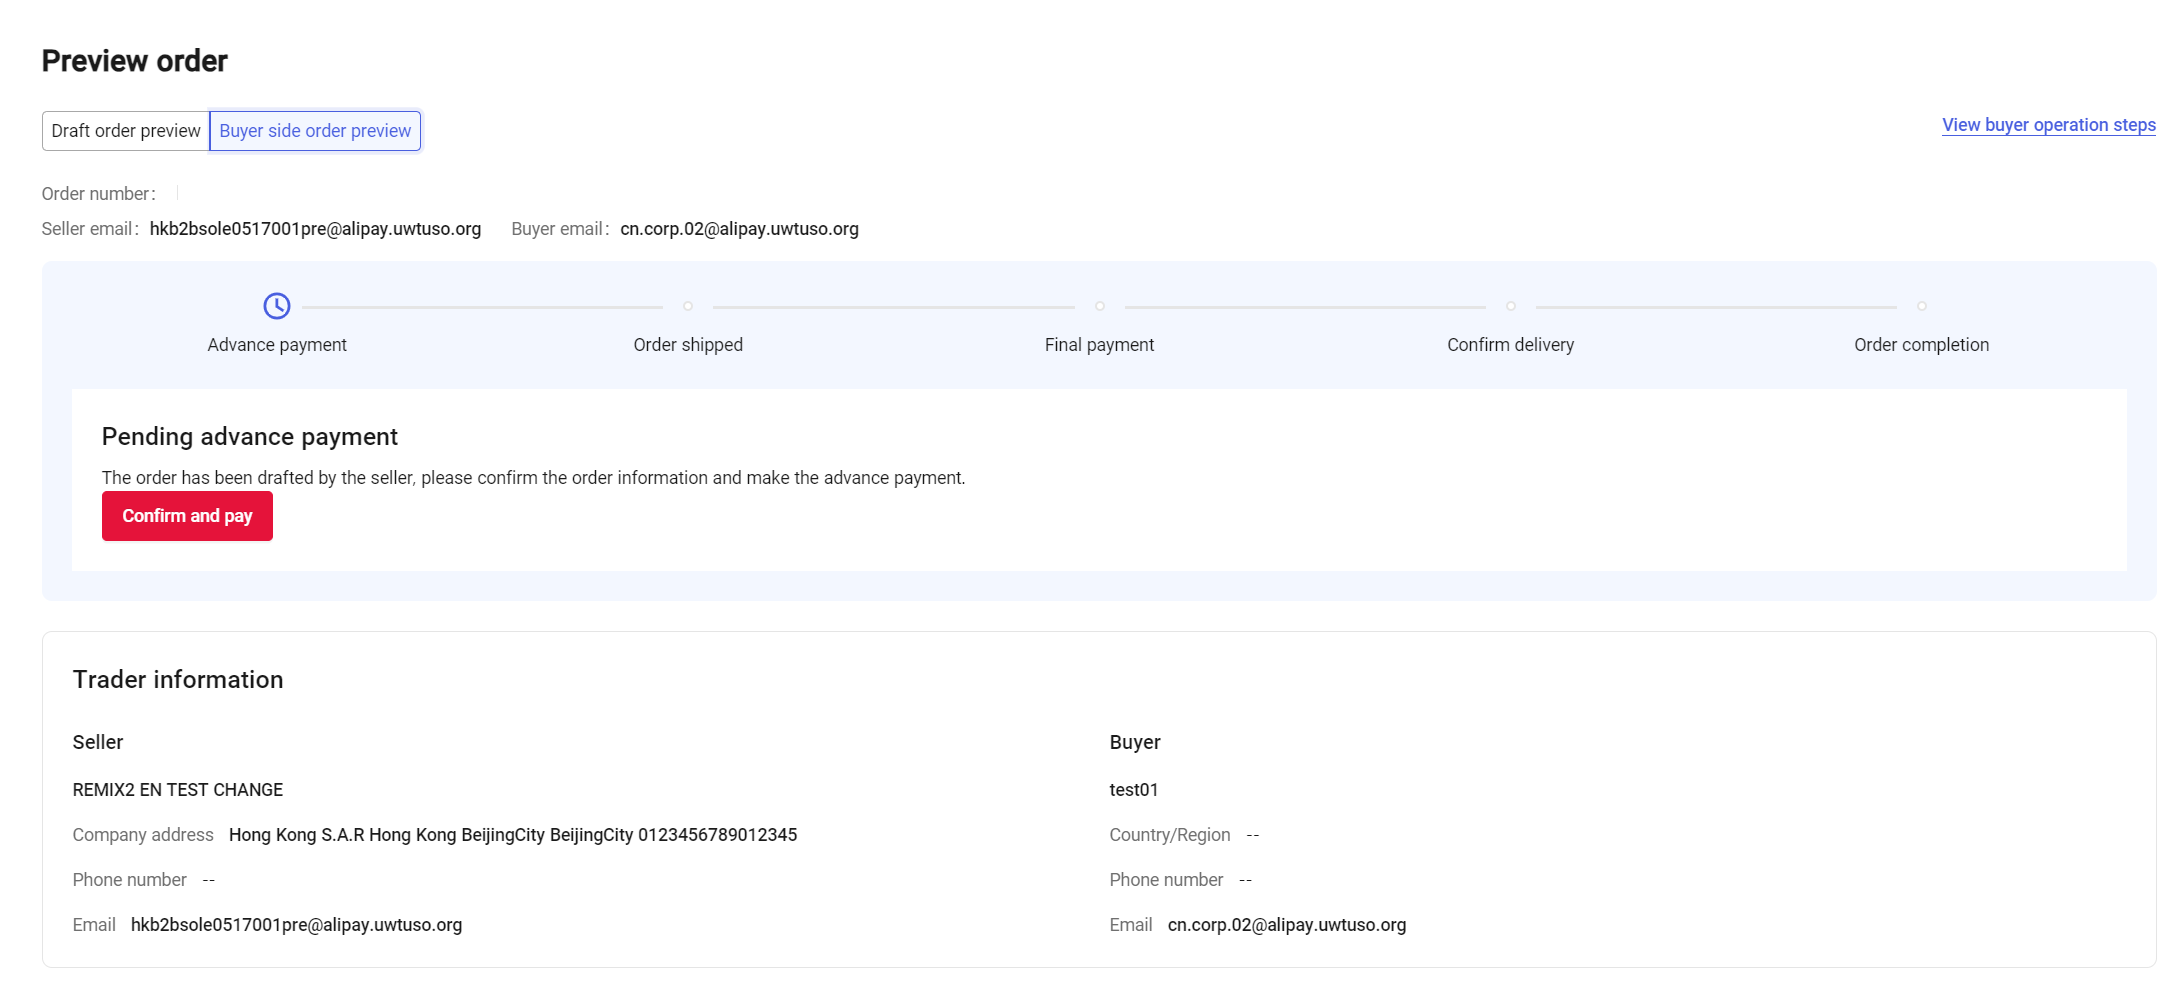2166x982 pixels.
Task: Click the Seller heading under Trader information
Action: point(97,742)
